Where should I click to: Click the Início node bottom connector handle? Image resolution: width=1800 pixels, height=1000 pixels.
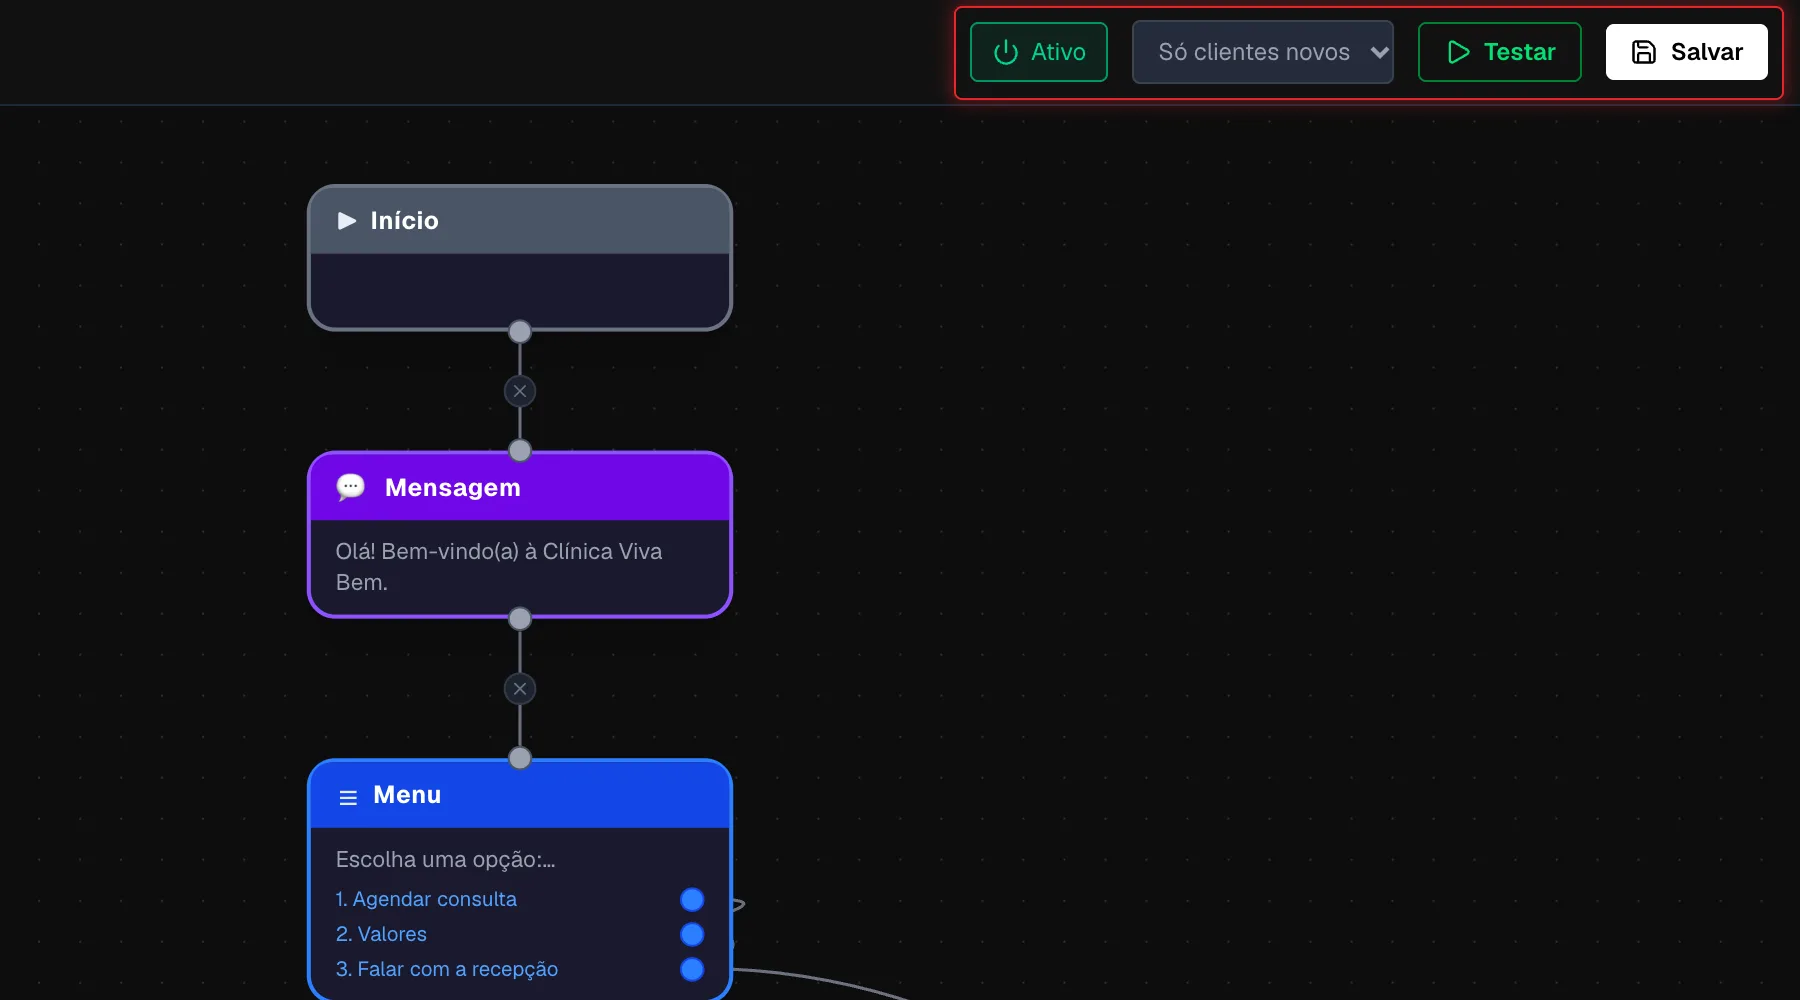tap(520, 331)
